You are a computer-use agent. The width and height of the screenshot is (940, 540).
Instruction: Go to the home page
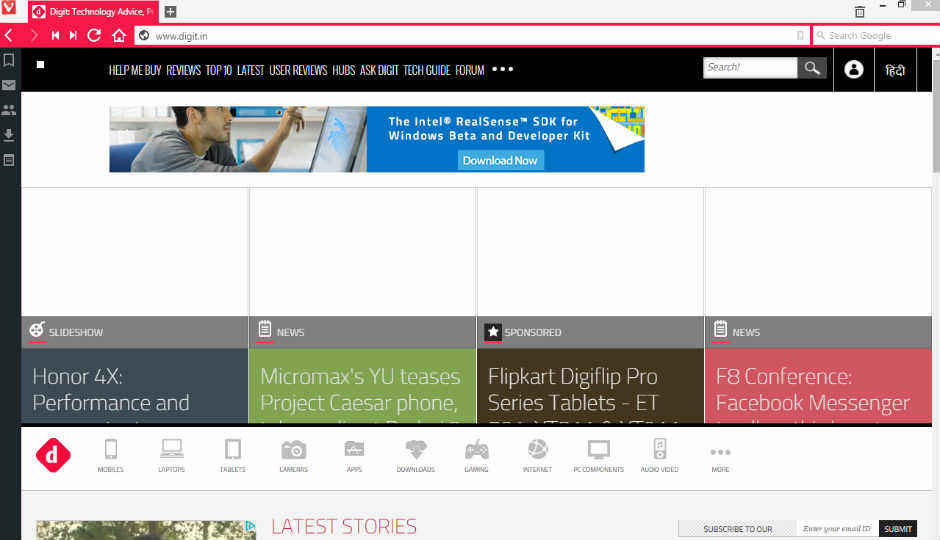pos(119,35)
